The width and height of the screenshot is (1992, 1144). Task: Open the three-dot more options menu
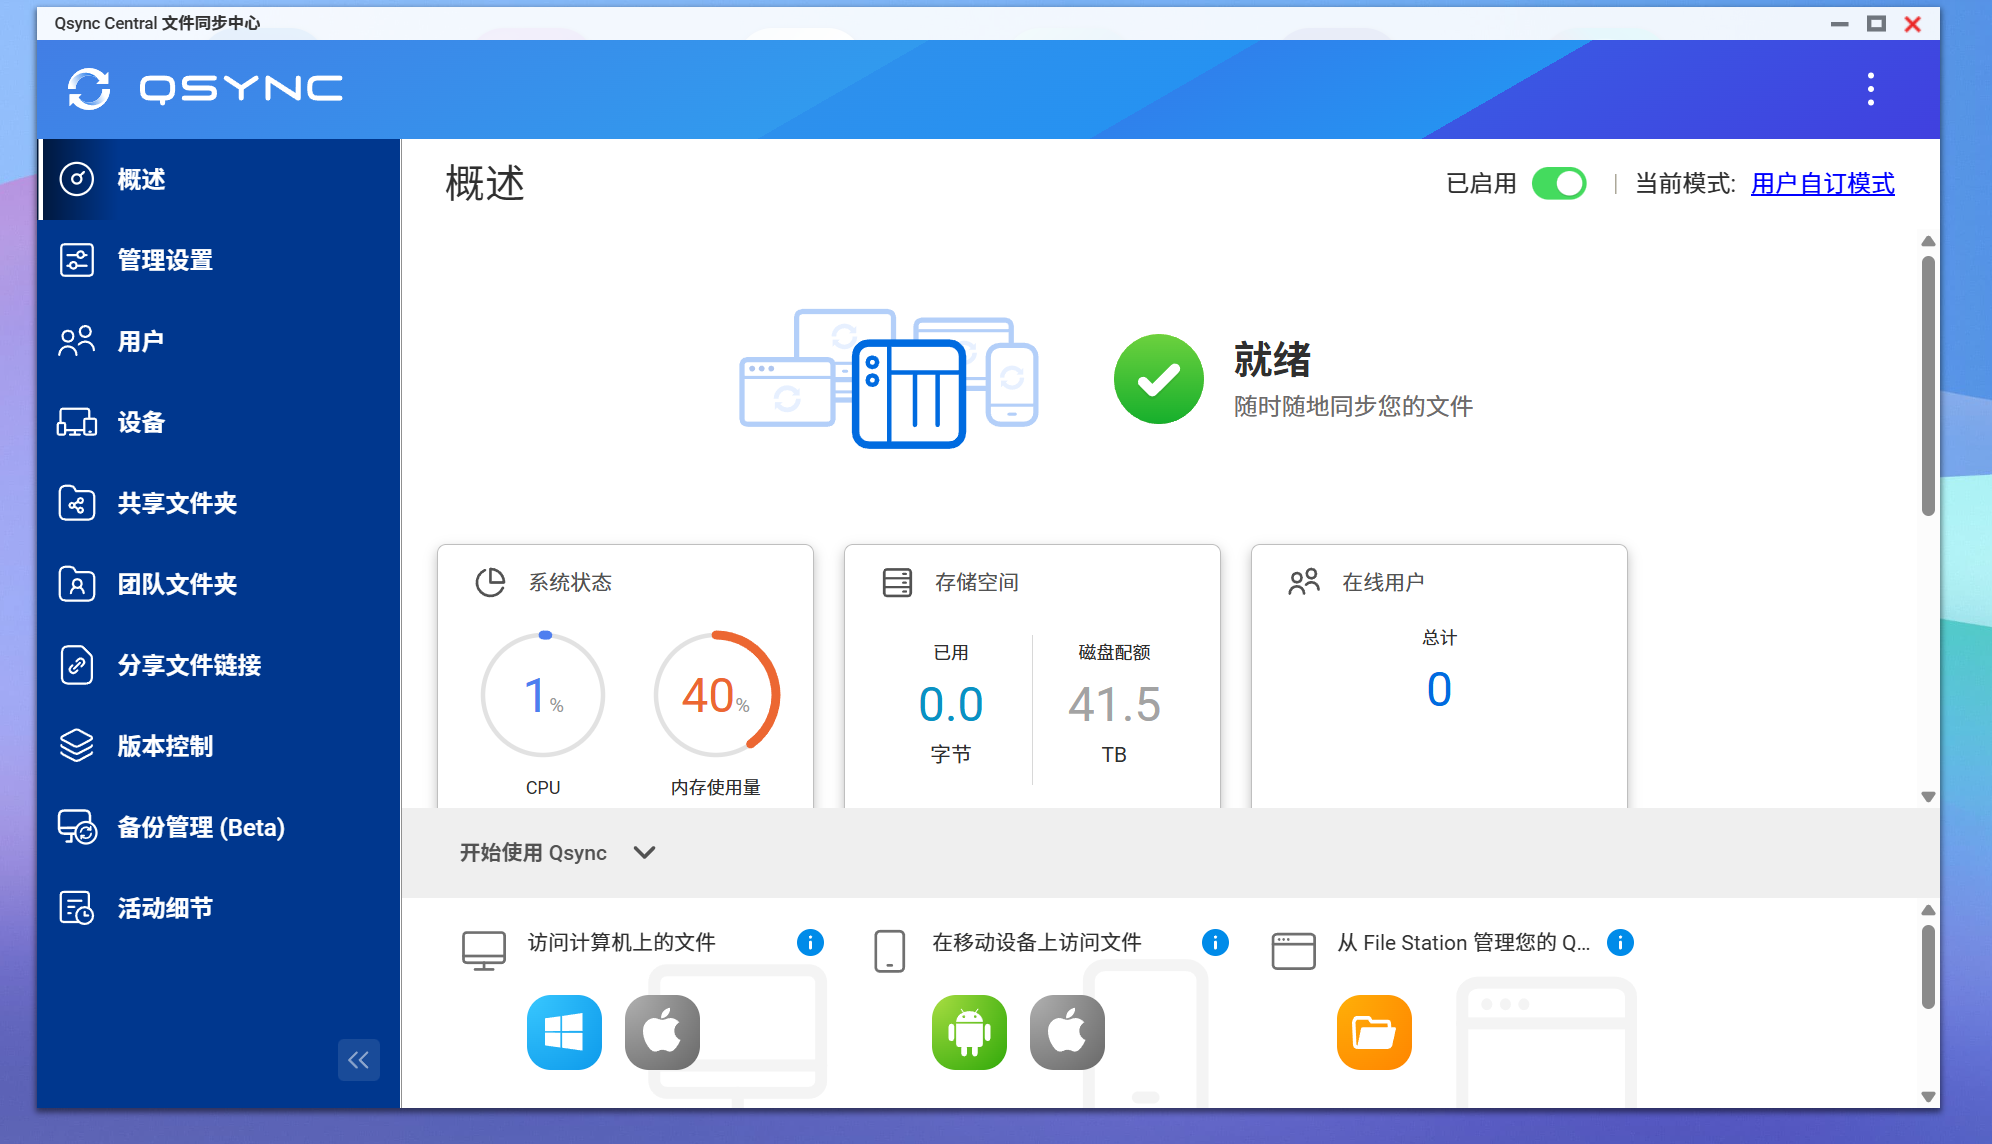pos(1870,89)
